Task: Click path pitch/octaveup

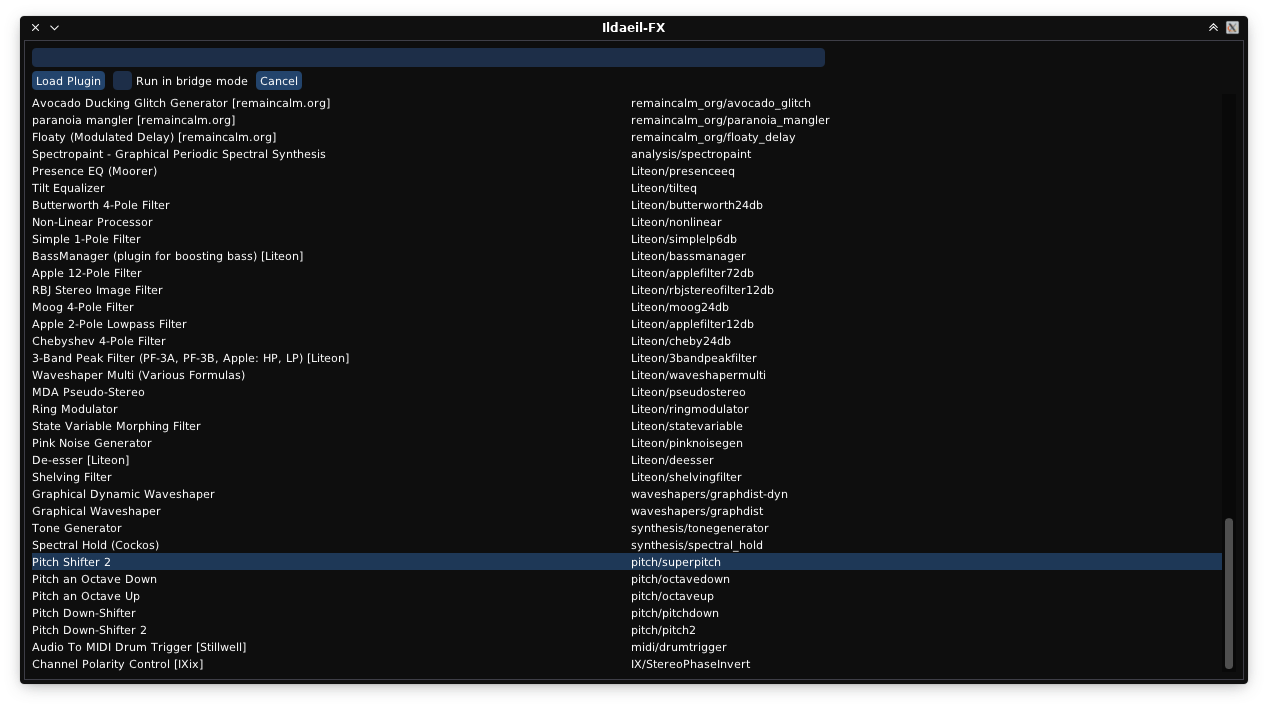Action: 672,596
